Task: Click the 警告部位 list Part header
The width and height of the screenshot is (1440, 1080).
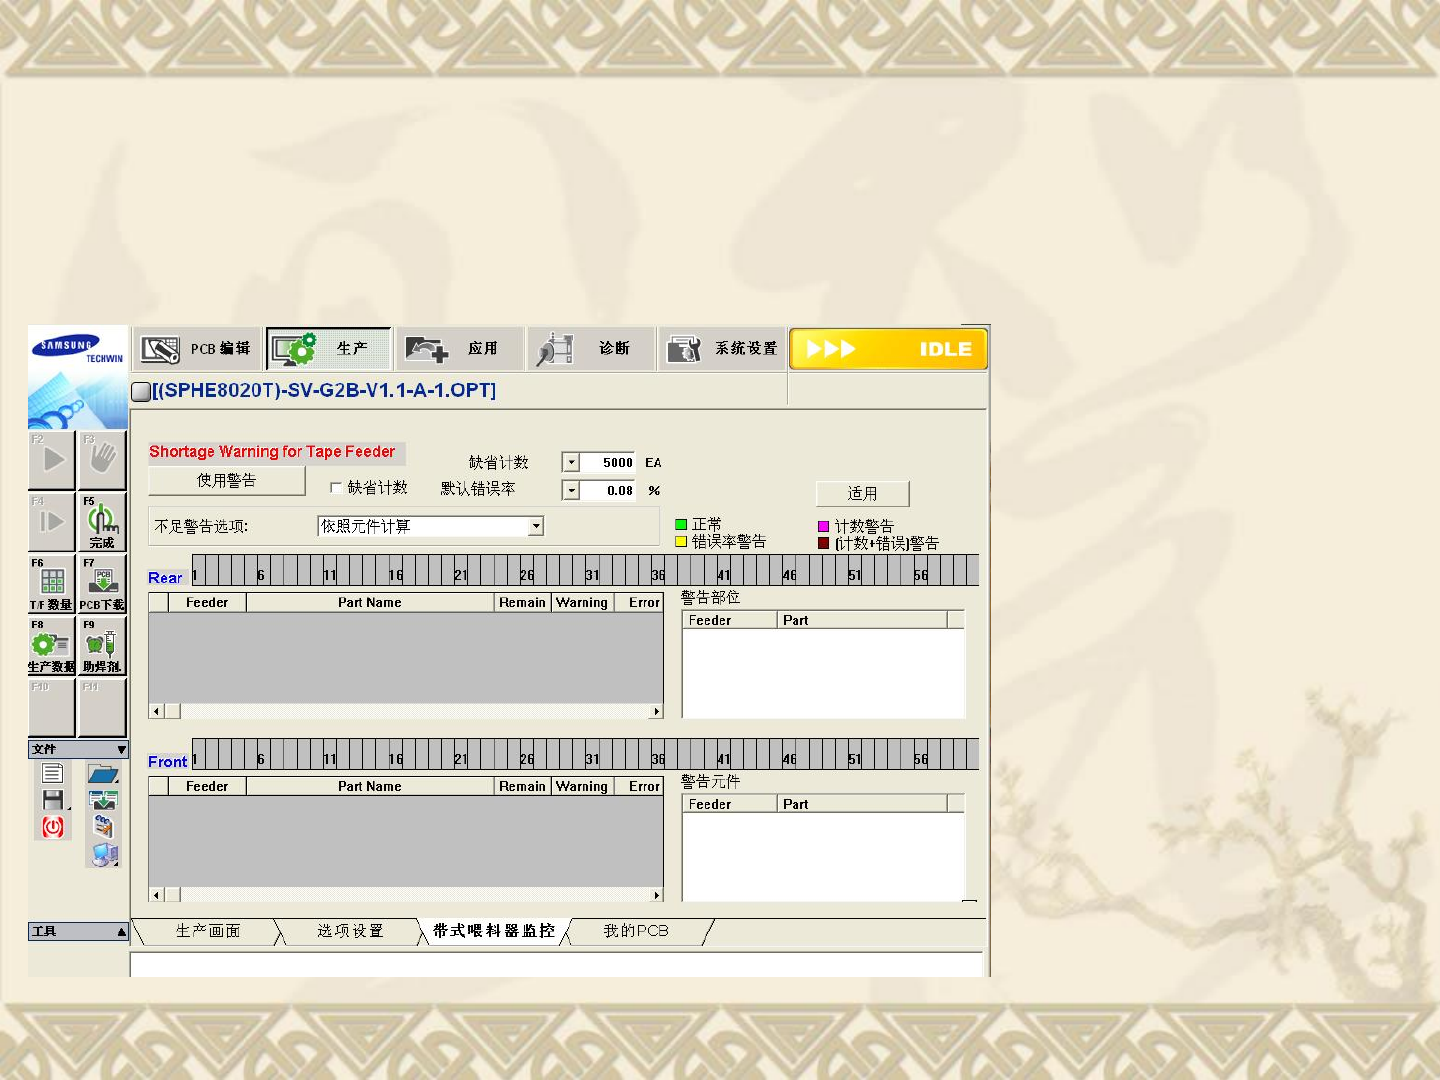Action: point(862,620)
